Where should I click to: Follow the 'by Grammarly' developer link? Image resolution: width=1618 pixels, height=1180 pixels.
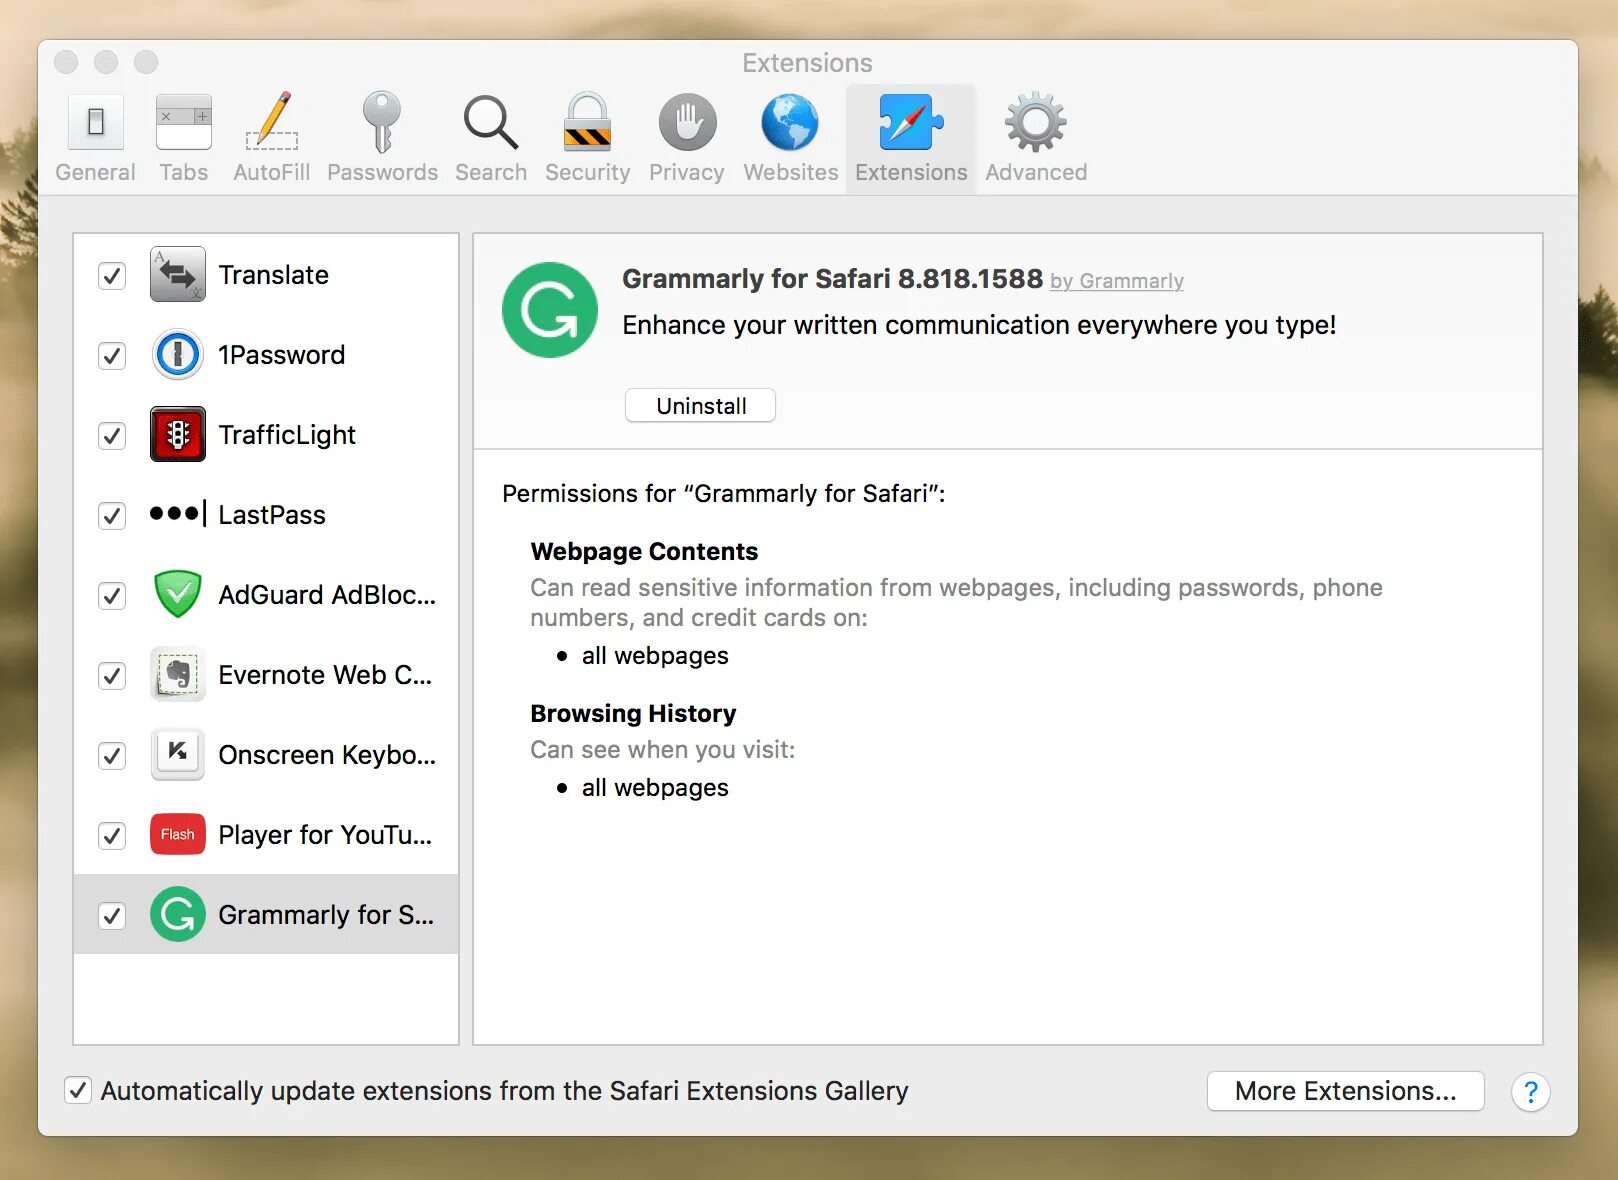pyautogui.click(x=1117, y=281)
